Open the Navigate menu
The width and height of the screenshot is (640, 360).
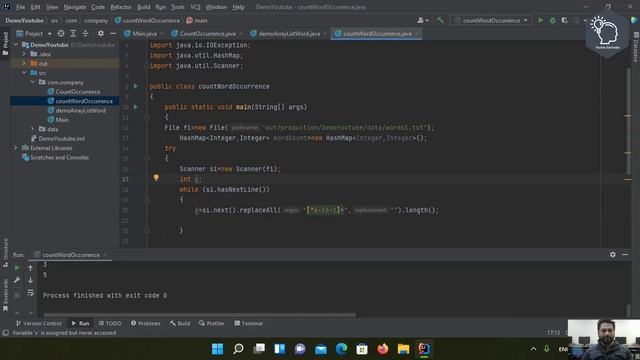click(x=75, y=7)
